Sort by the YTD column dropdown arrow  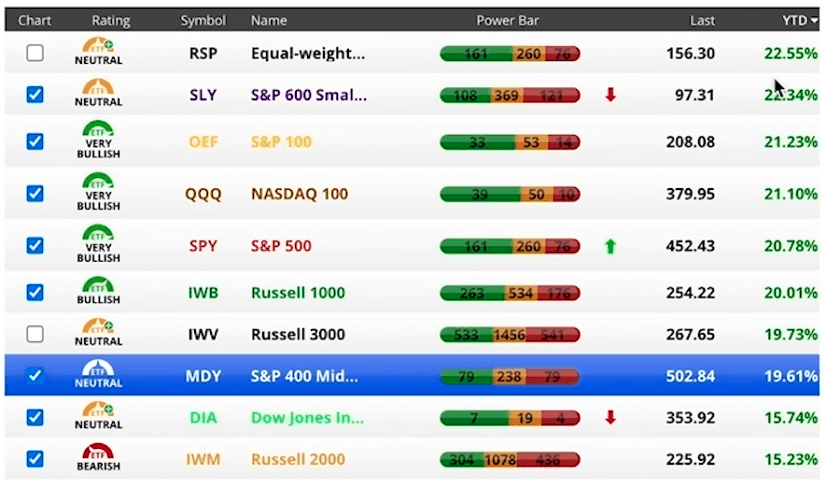click(814, 21)
